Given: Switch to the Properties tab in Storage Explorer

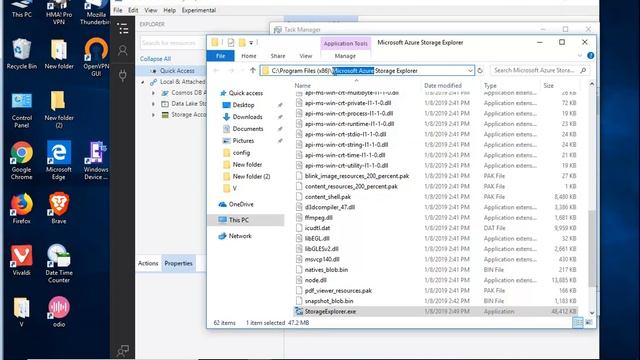Looking at the screenshot, I should (x=178, y=263).
